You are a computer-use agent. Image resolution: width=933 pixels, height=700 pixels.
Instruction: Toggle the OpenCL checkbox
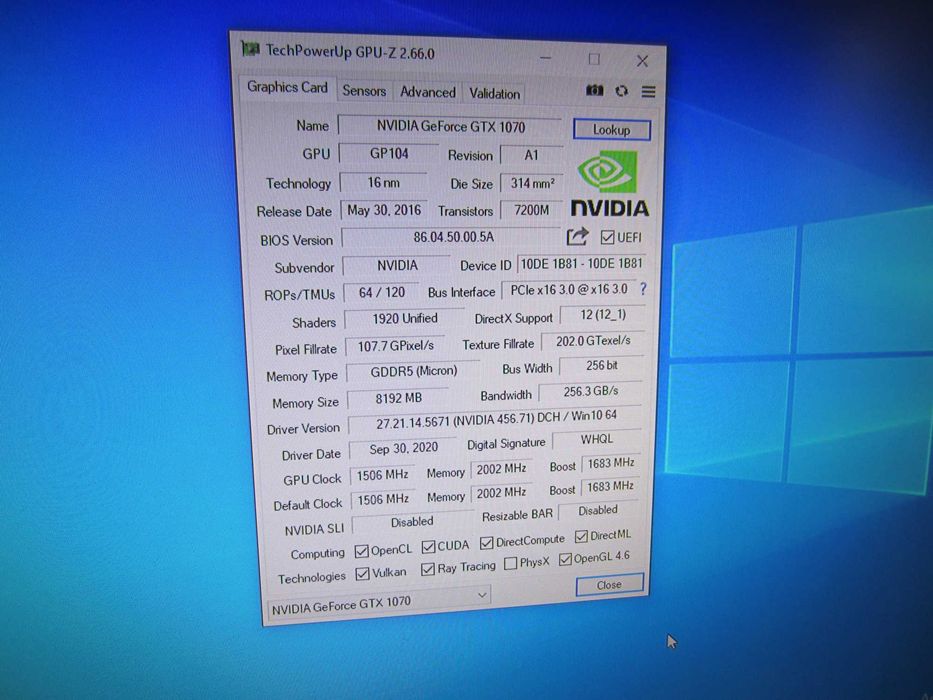click(x=361, y=551)
